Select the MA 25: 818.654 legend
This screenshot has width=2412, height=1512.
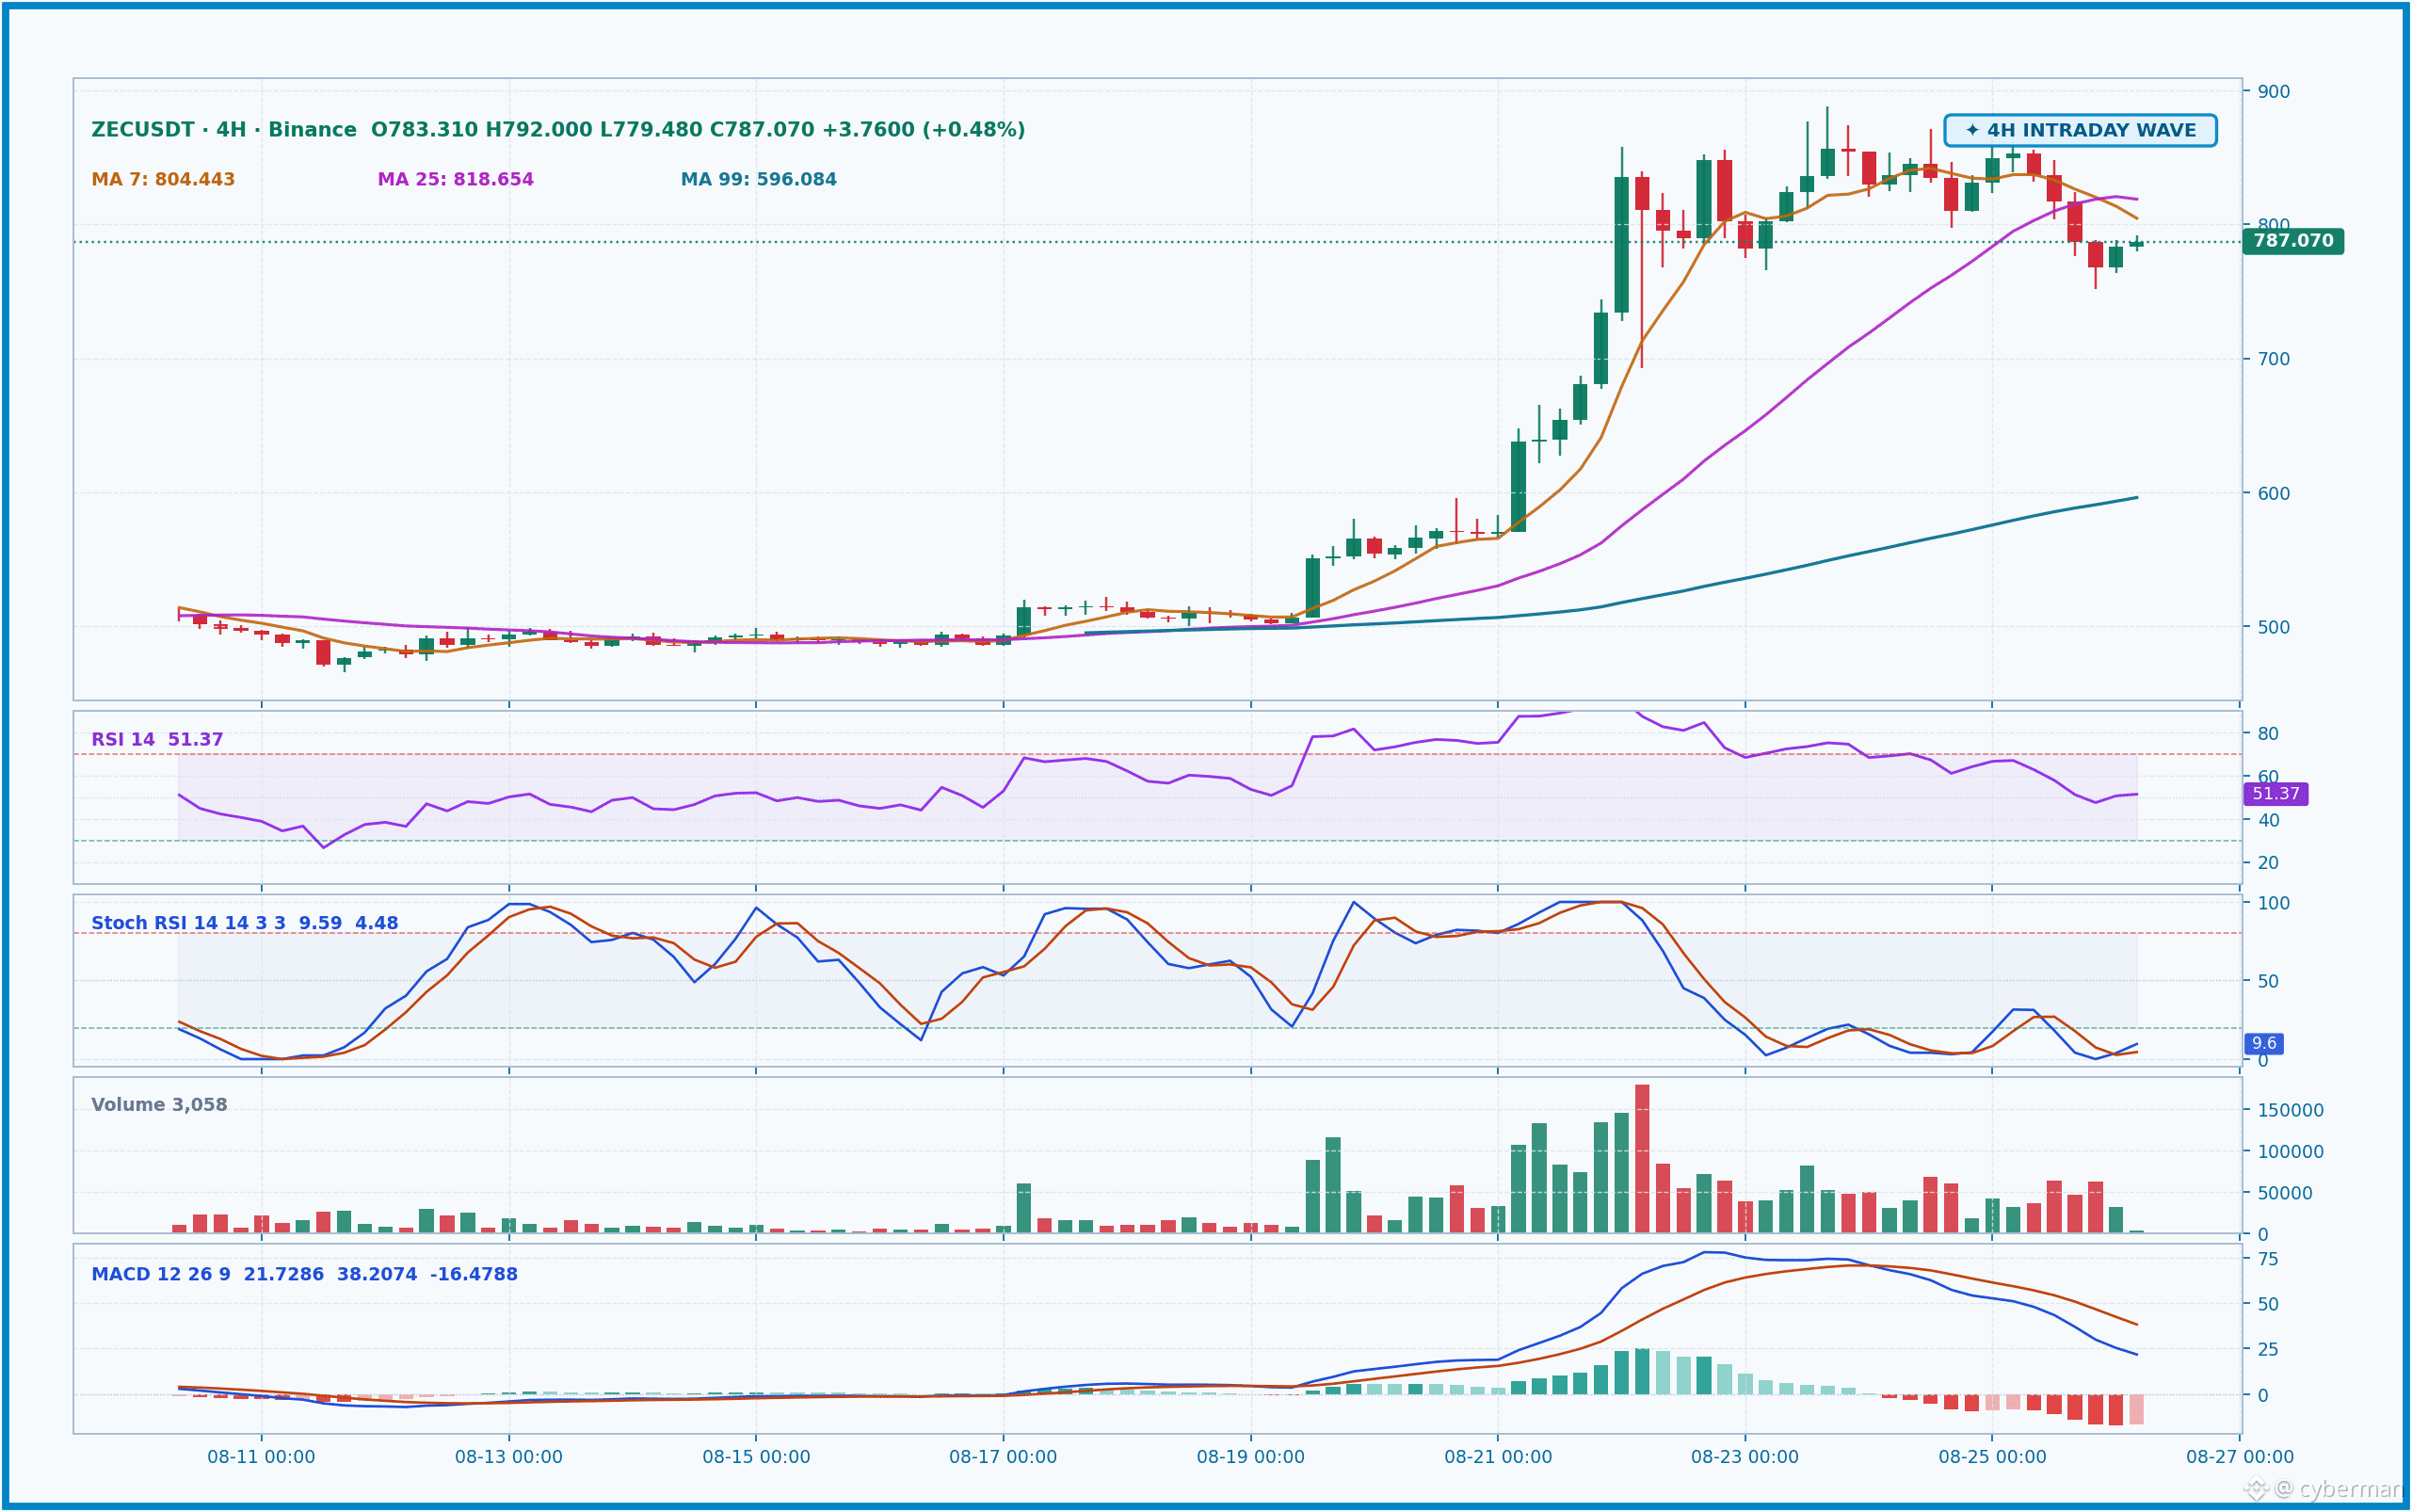pos(455,179)
